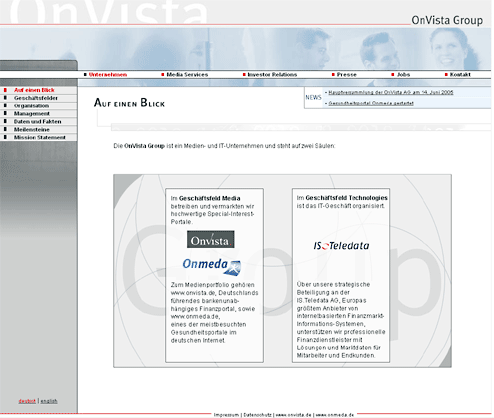494x418 pixels.
Task: Click the 'Geschäftsfeld Technologies' bold text
Action: (x=346, y=198)
